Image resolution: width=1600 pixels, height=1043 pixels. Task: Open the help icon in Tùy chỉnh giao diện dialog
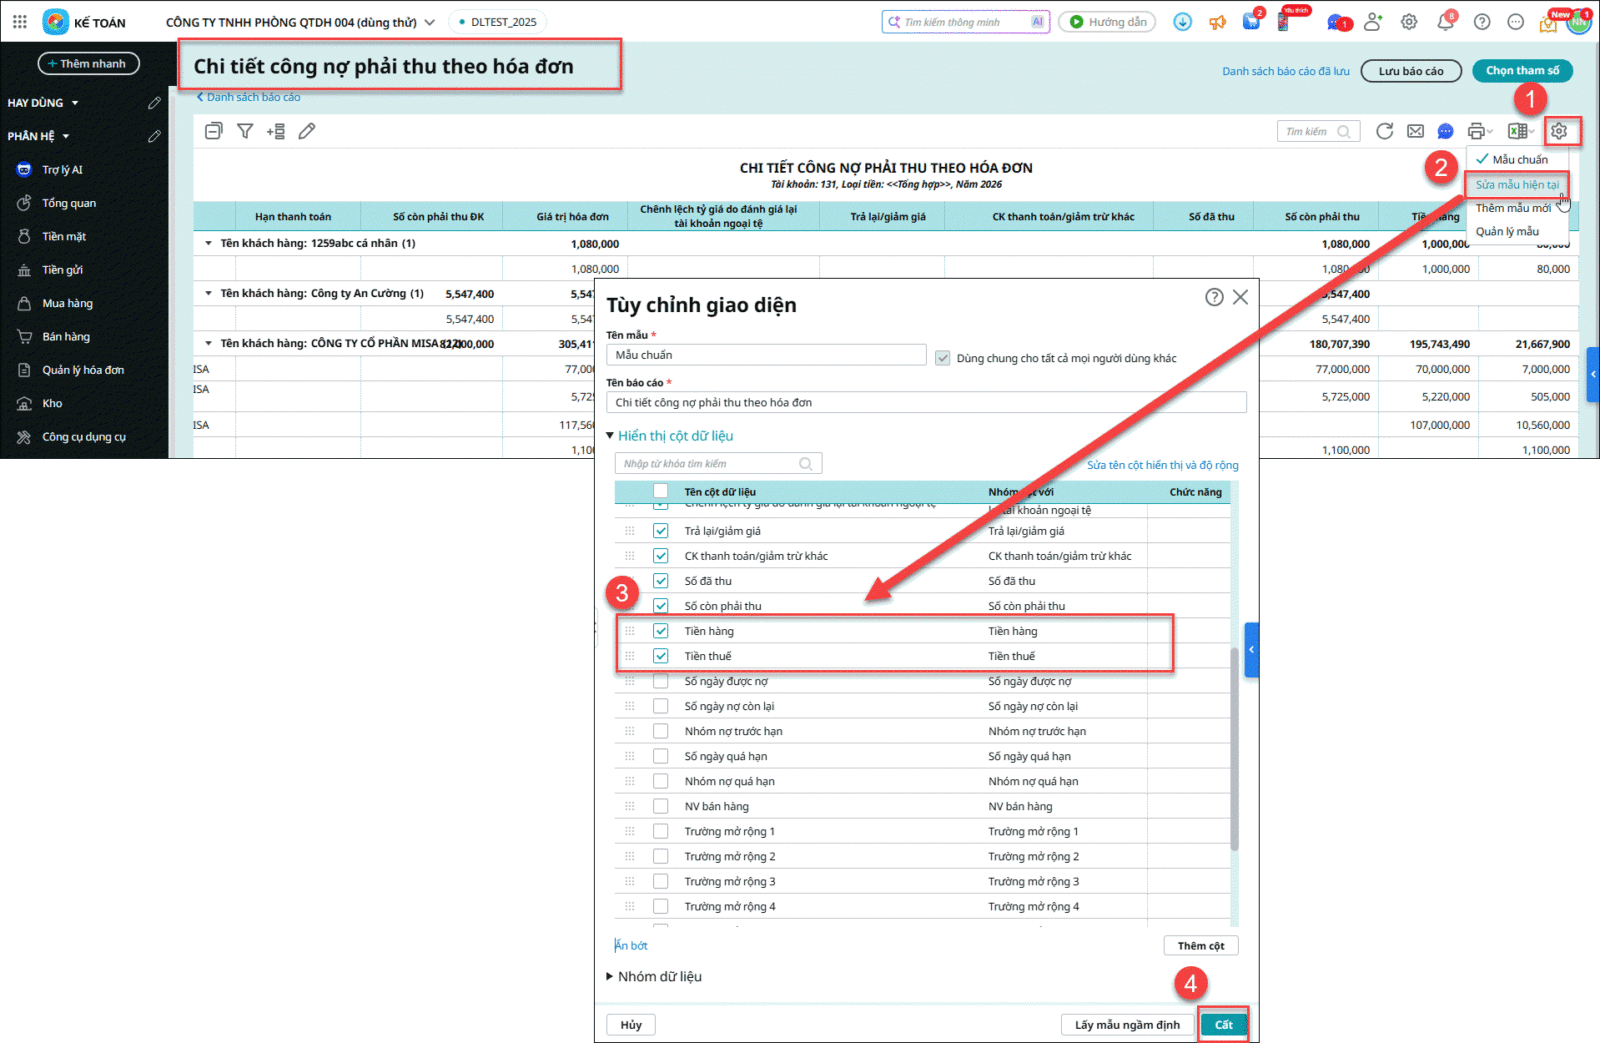1214,297
